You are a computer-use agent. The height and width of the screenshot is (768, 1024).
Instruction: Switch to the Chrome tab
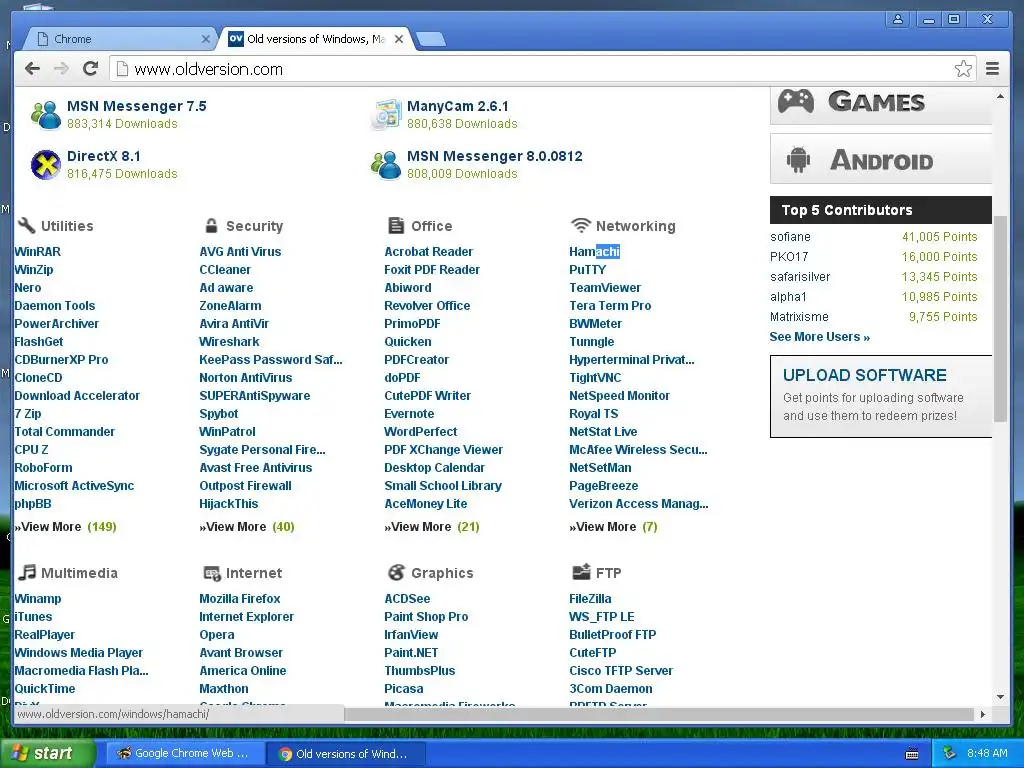click(x=120, y=39)
